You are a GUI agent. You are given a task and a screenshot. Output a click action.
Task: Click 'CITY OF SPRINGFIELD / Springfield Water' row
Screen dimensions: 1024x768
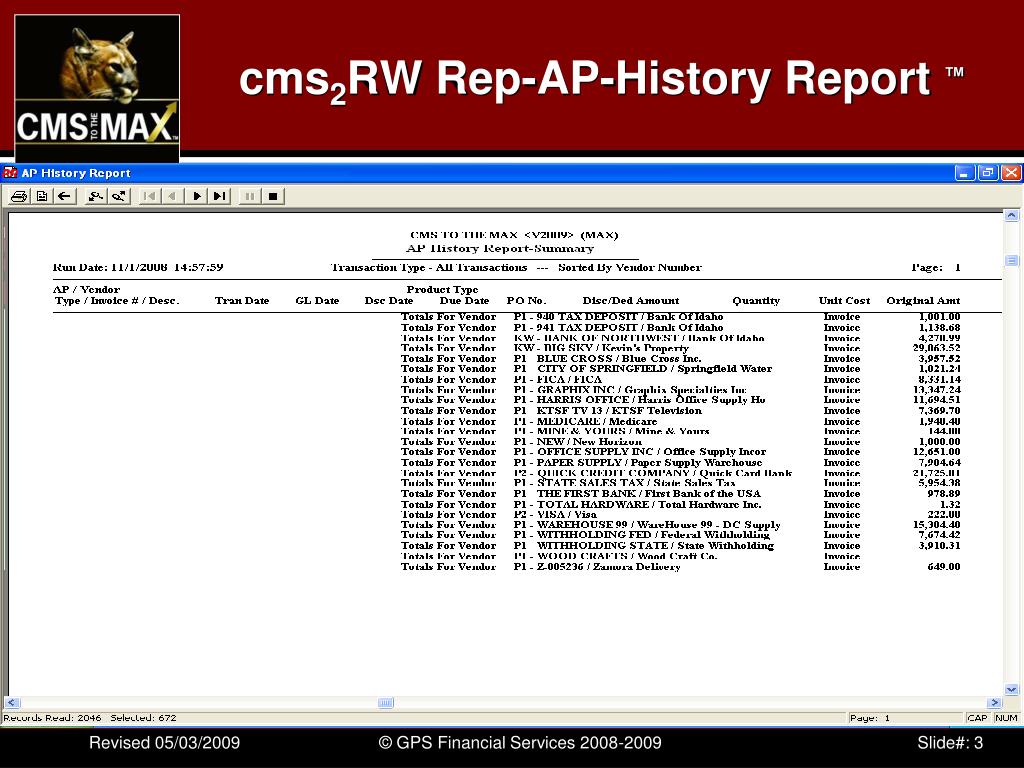[680, 368]
